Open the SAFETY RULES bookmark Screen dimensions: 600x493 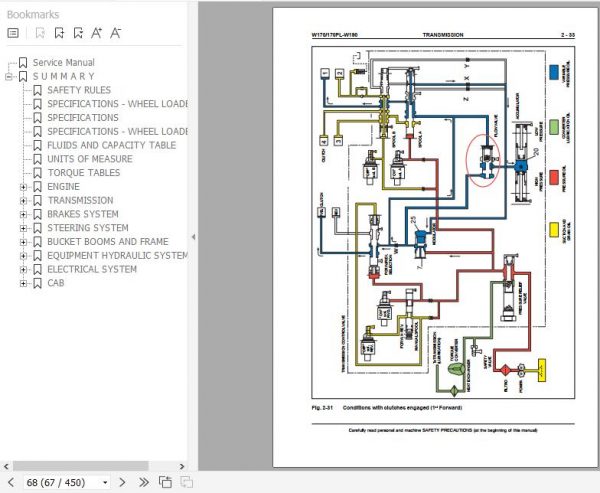[x=79, y=90]
